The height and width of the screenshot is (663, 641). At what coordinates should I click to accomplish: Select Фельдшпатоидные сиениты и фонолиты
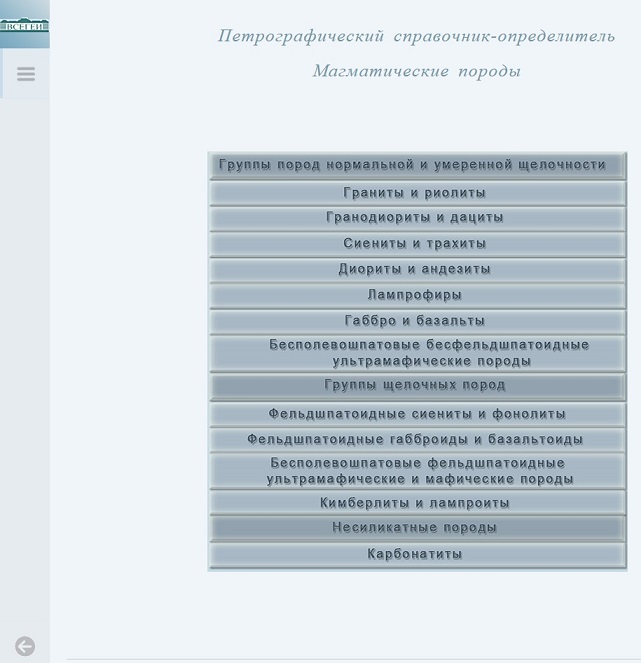[417, 414]
